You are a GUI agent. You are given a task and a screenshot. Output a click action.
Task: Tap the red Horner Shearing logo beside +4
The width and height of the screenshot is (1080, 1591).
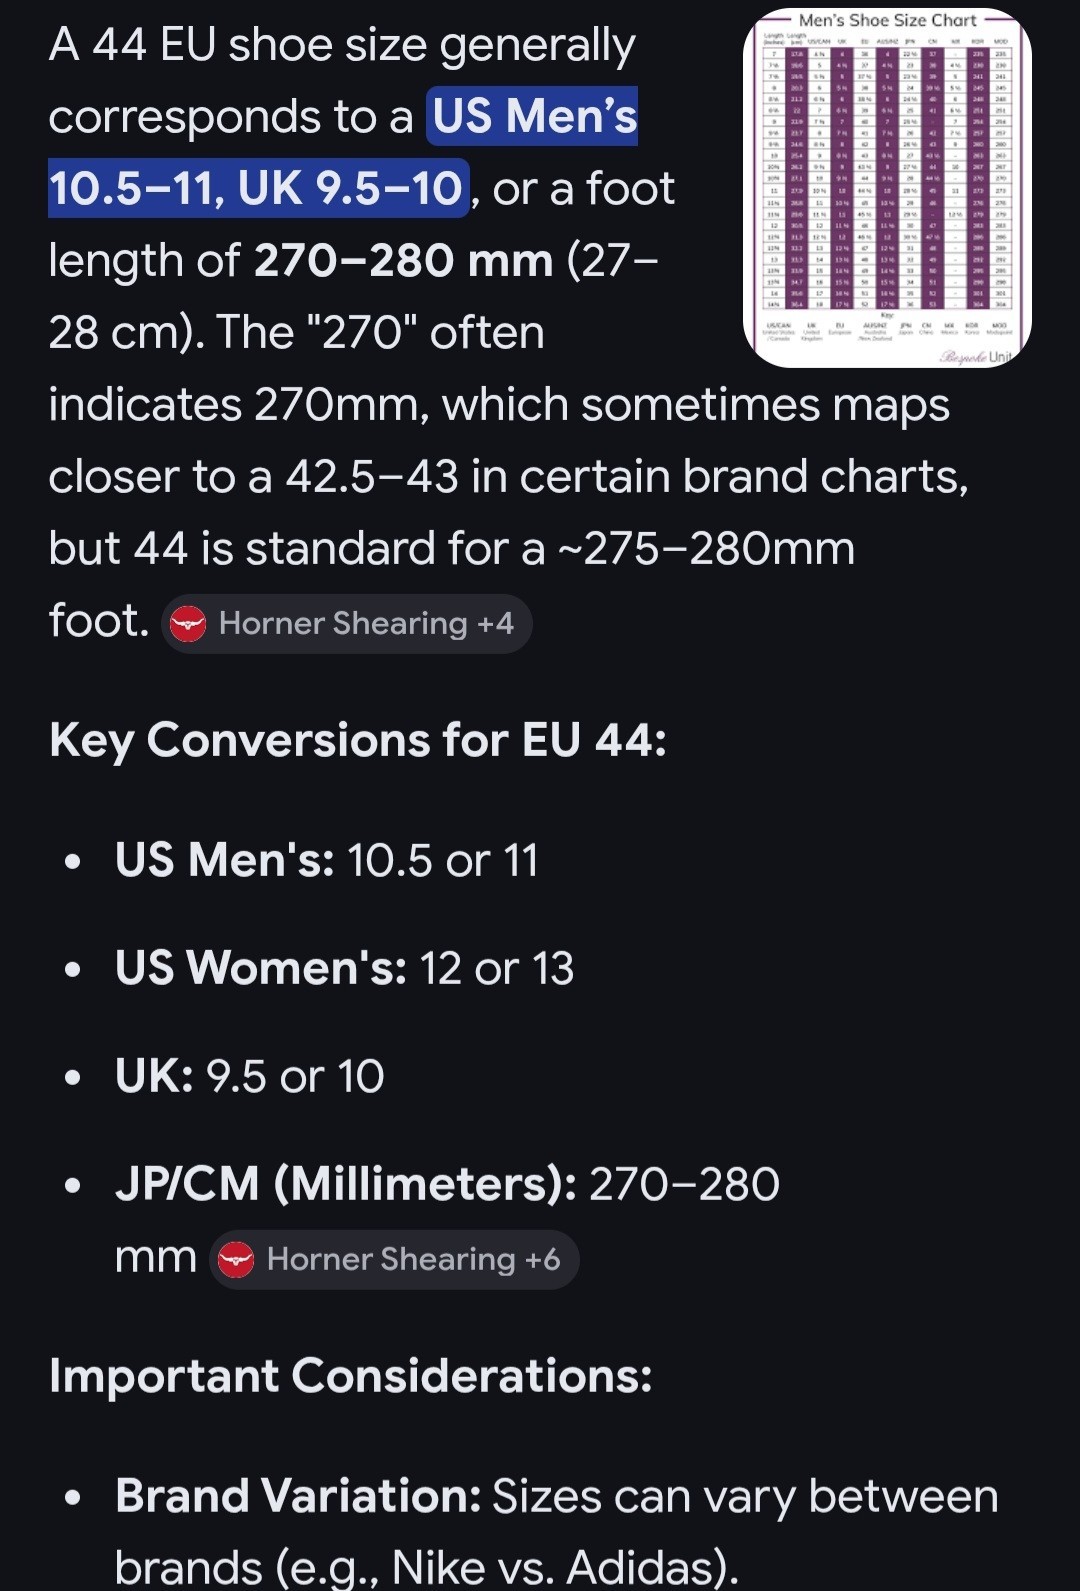[x=188, y=624]
